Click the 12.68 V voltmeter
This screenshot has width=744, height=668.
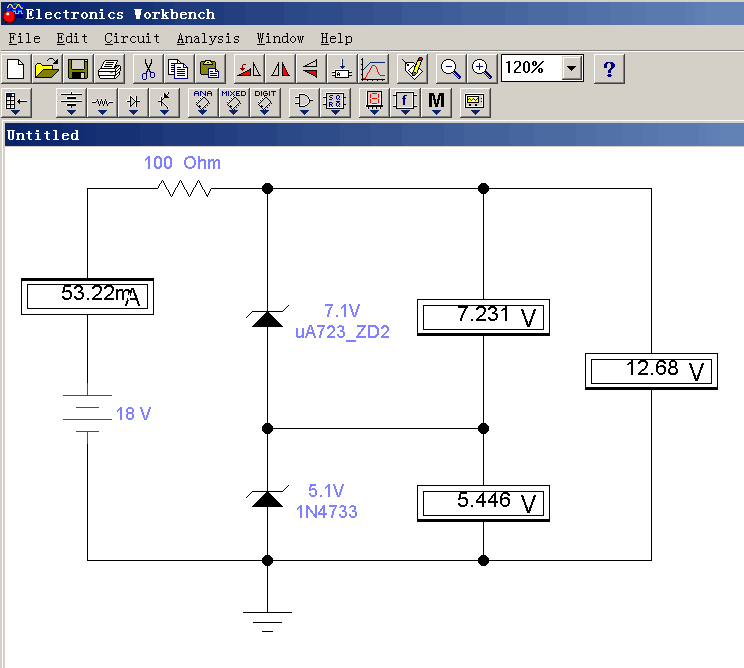tap(651, 371)
